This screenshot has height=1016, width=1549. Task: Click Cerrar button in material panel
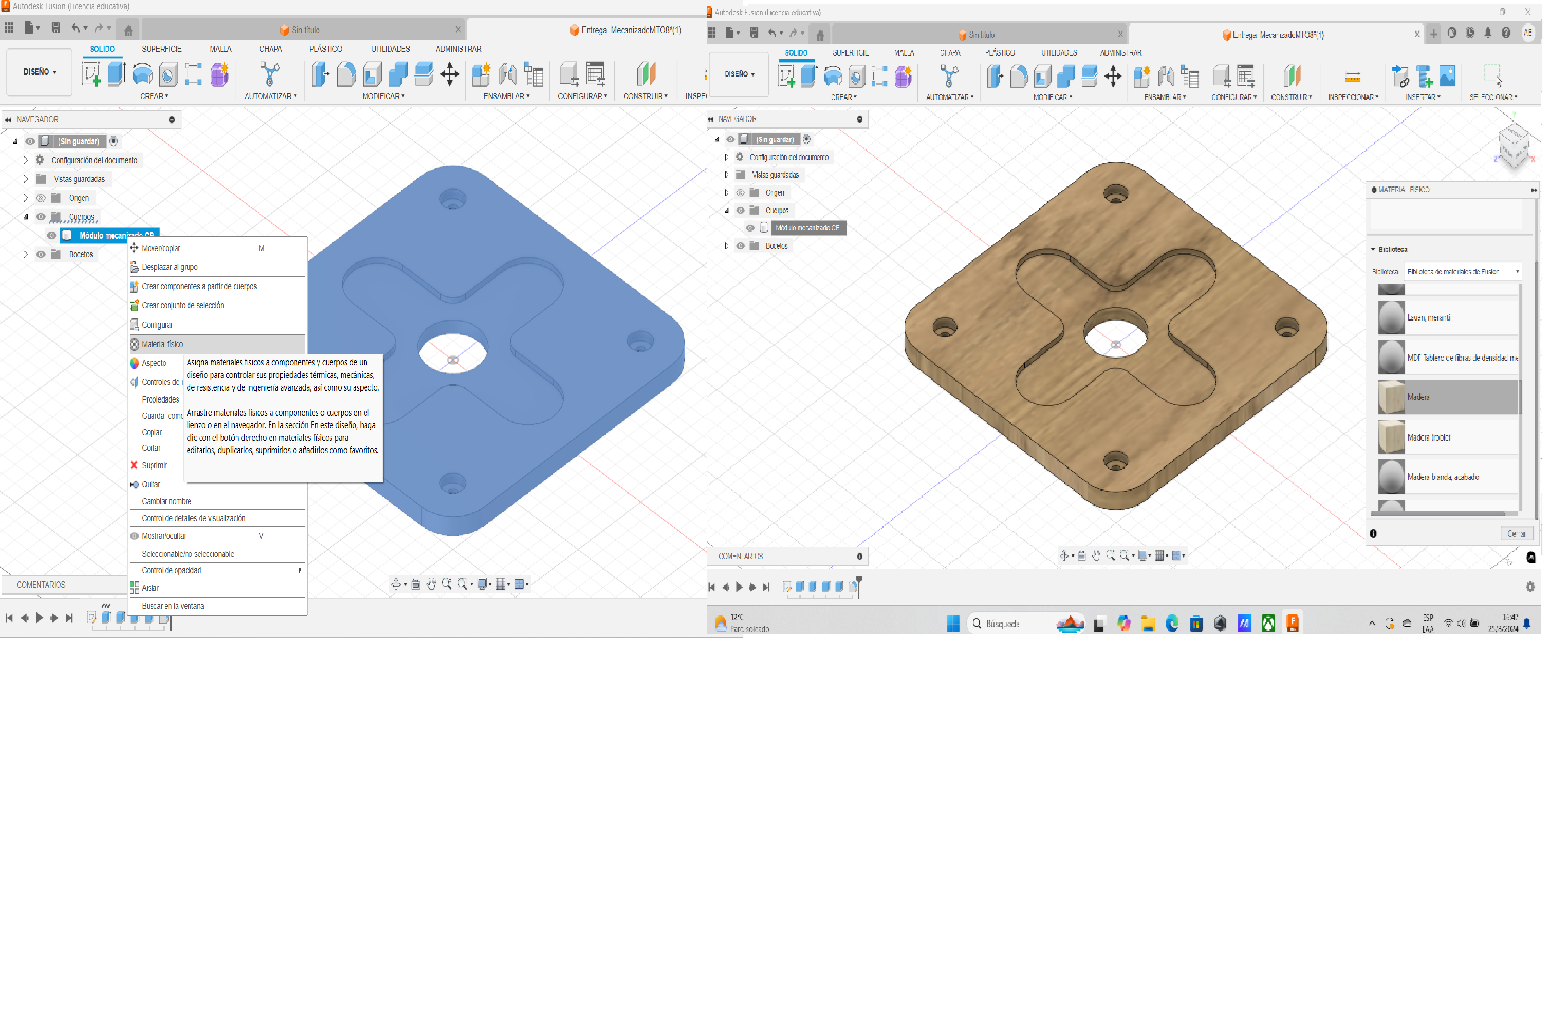pos(1517,534)
